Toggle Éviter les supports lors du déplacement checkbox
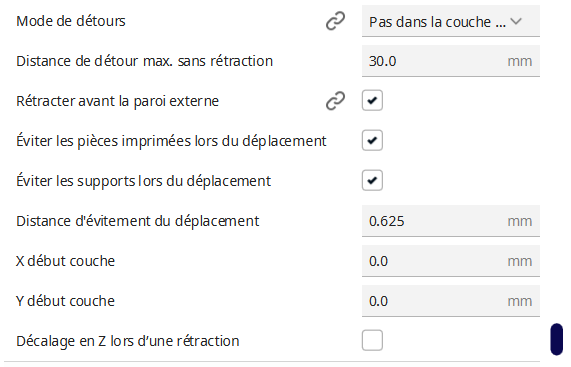The height and width of the screenshot is (367, 571). 372,181
